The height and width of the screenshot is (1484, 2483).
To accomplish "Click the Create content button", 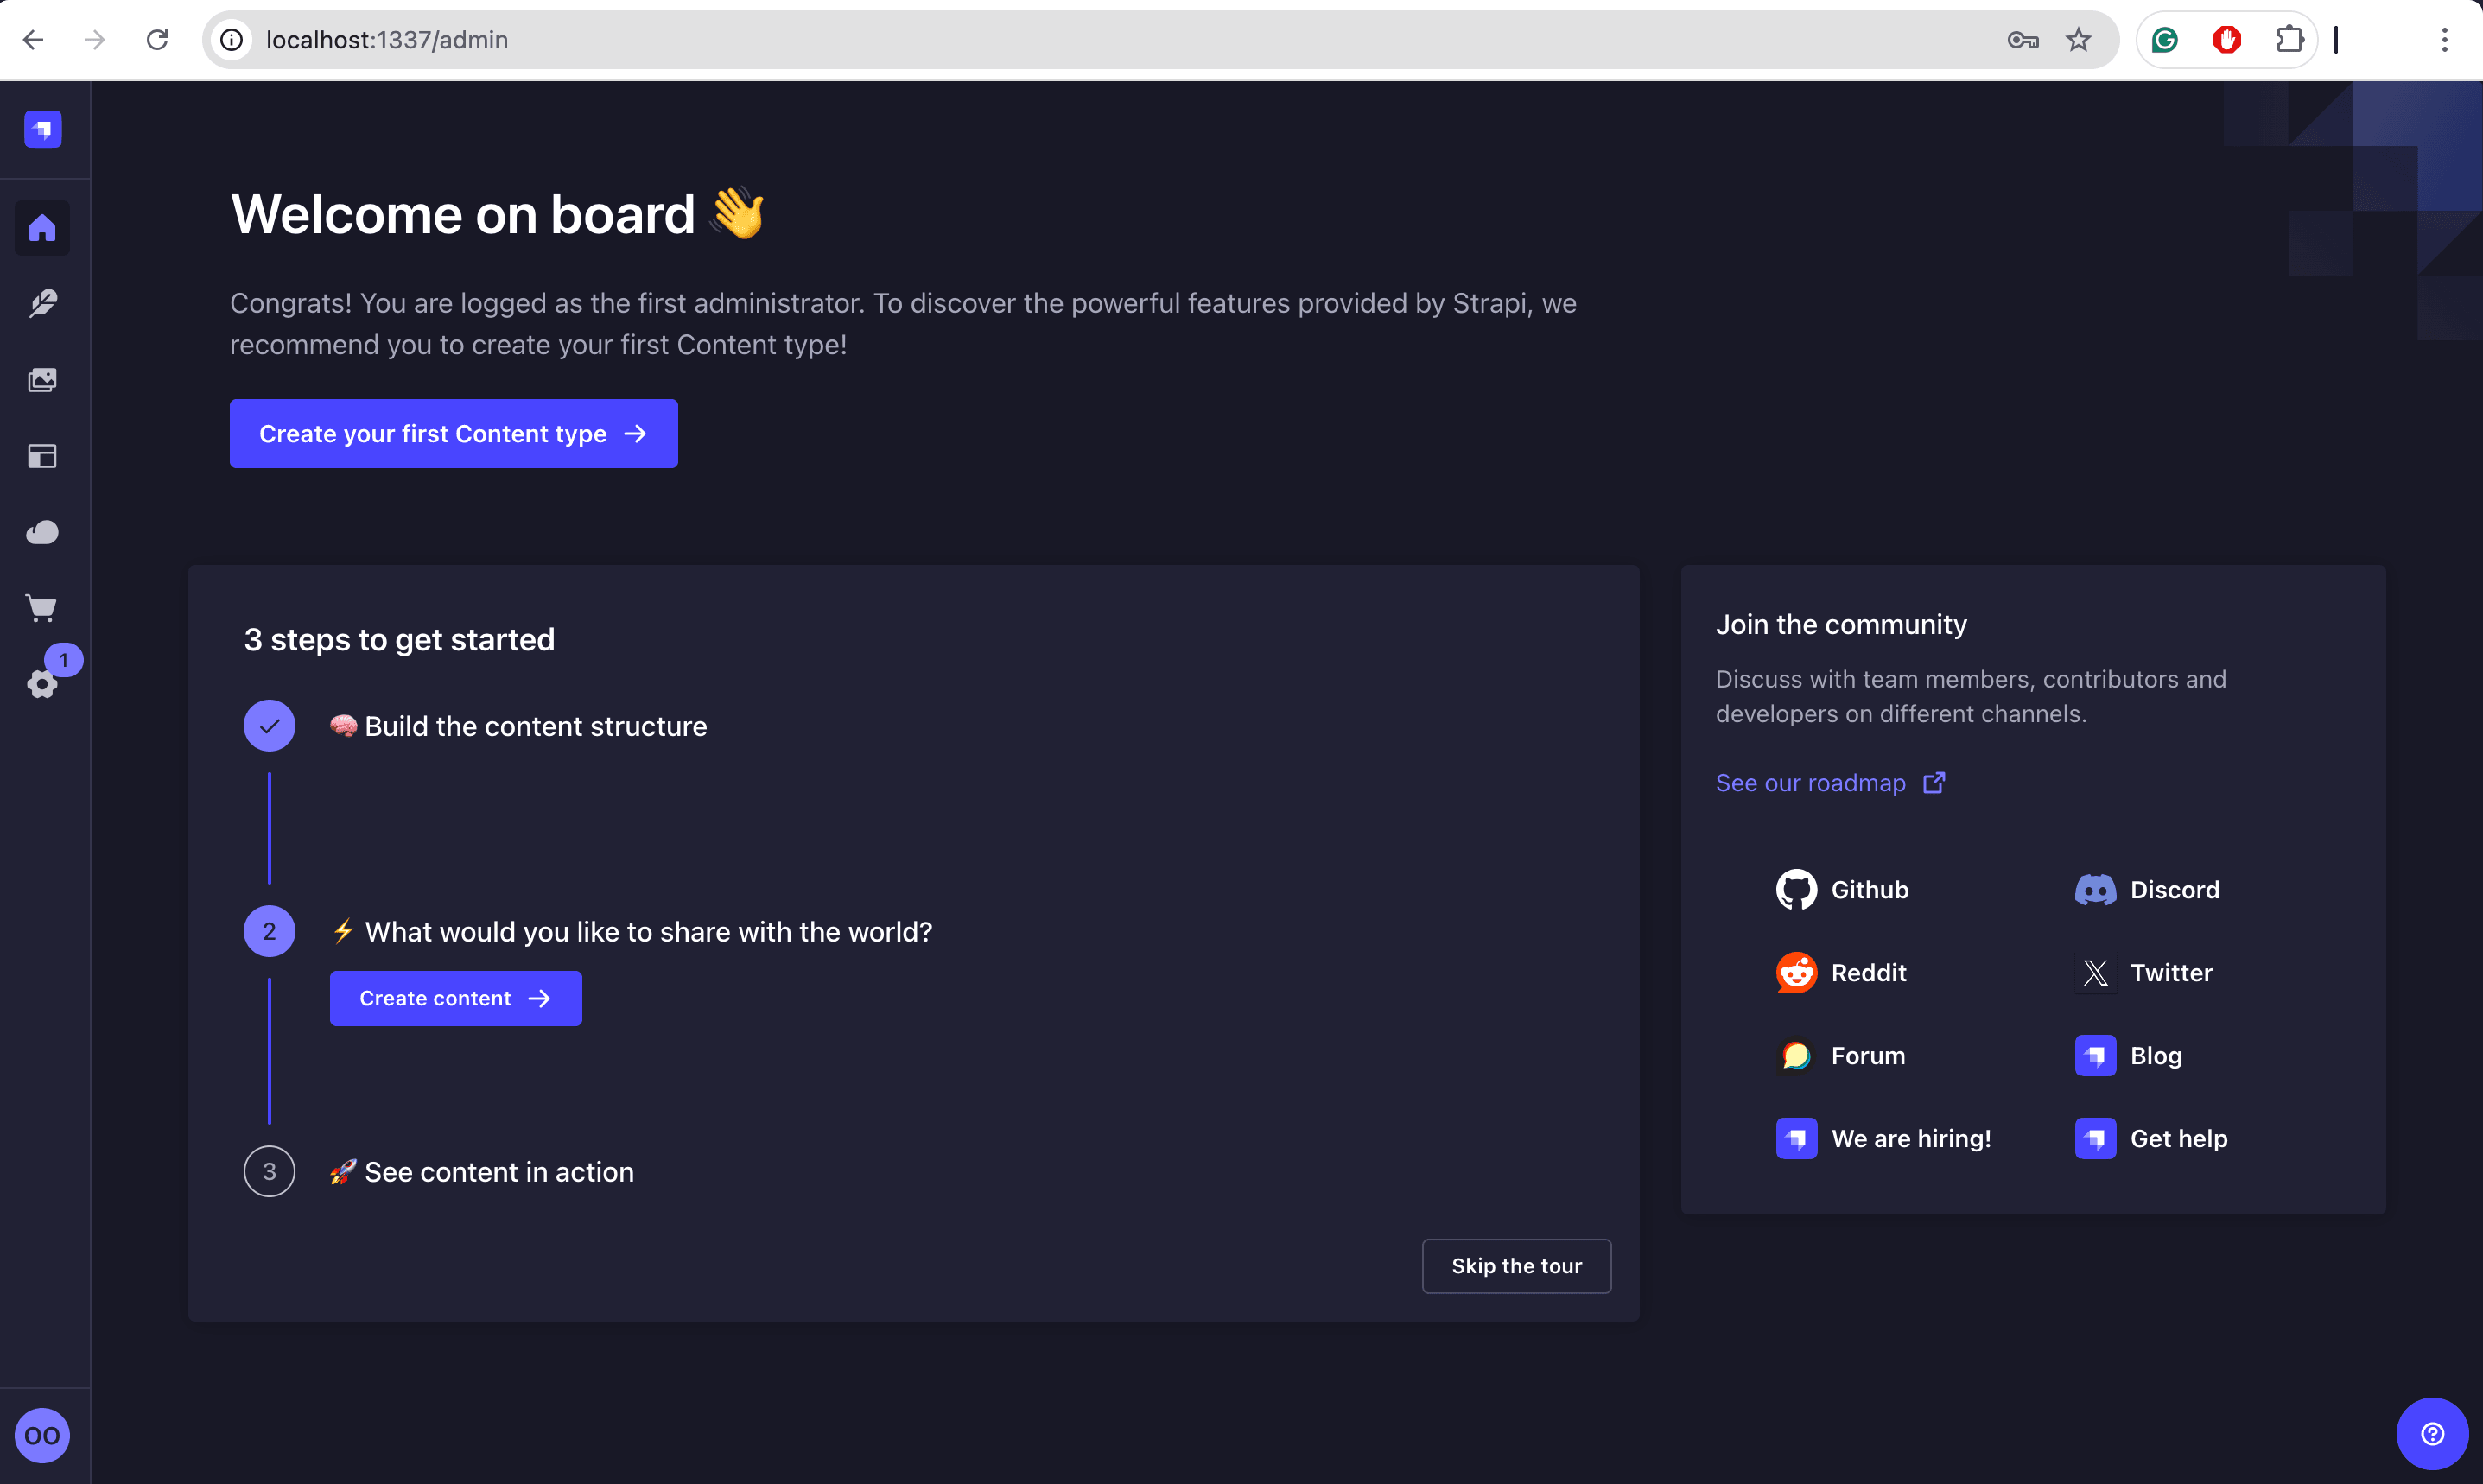I will [x=456, y=998].
